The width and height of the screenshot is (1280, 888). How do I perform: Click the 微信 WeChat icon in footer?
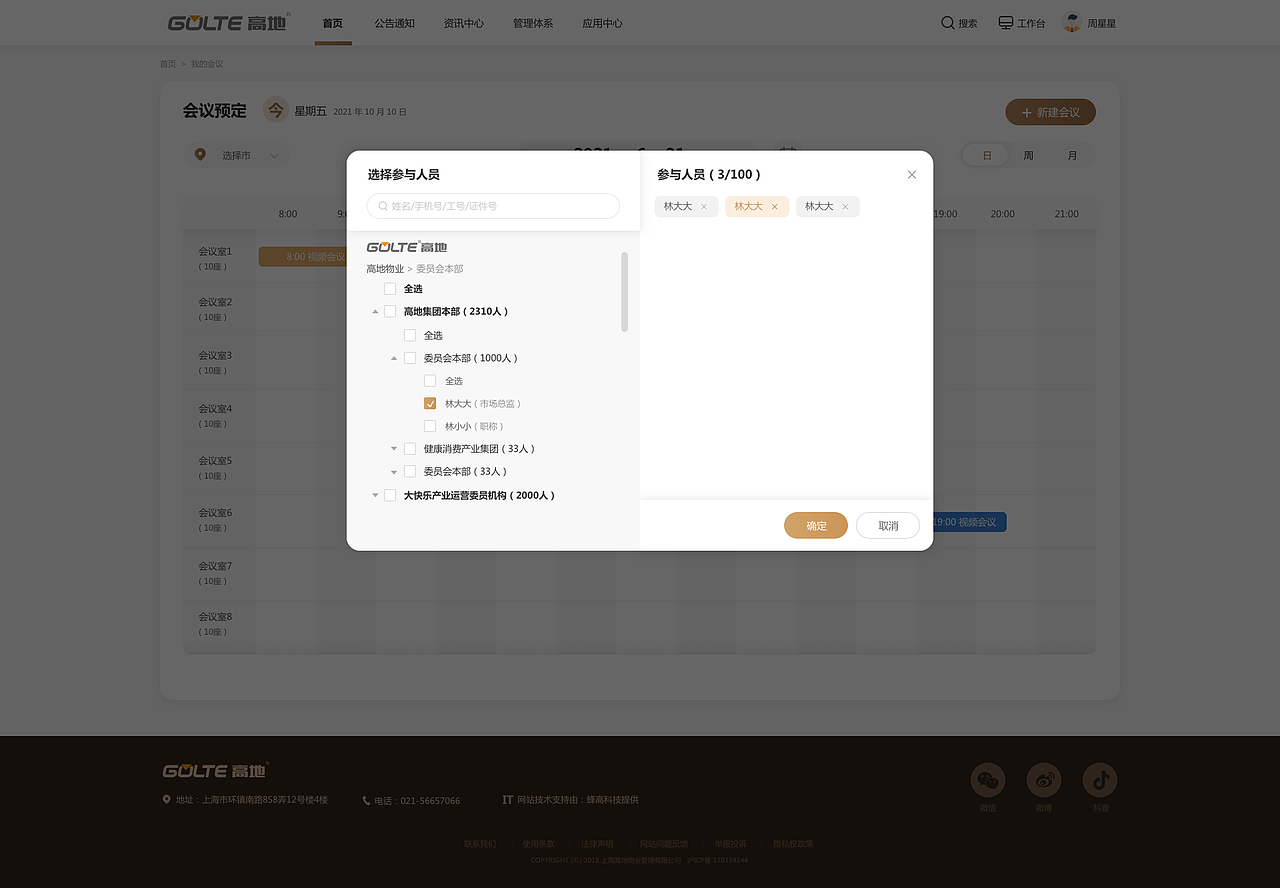[x=988, y=780]
